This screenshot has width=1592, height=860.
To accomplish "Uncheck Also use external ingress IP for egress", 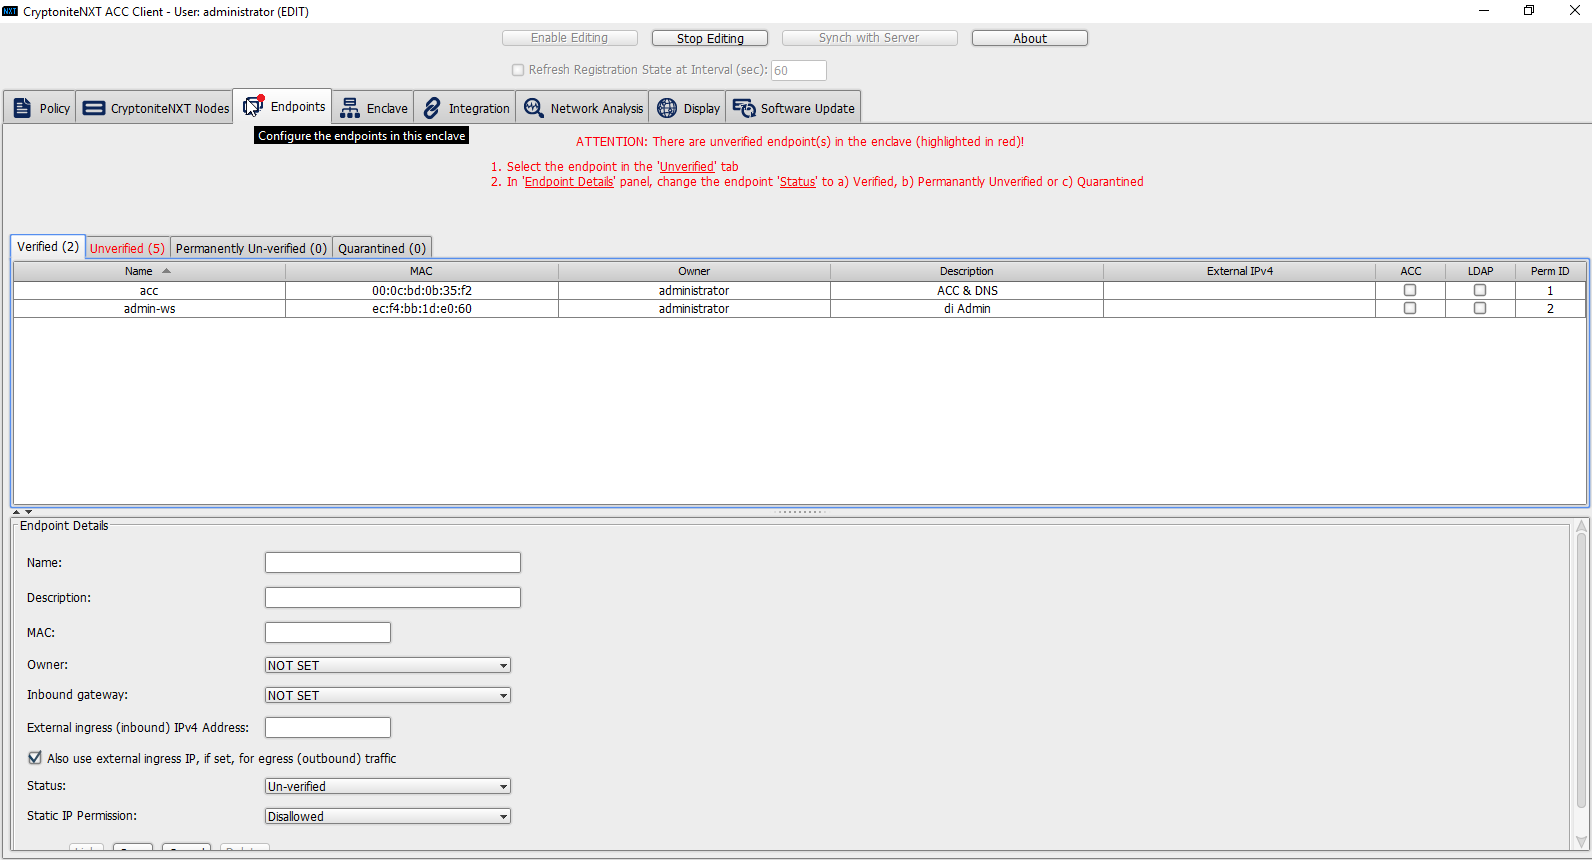I will (x=35, y=758).
